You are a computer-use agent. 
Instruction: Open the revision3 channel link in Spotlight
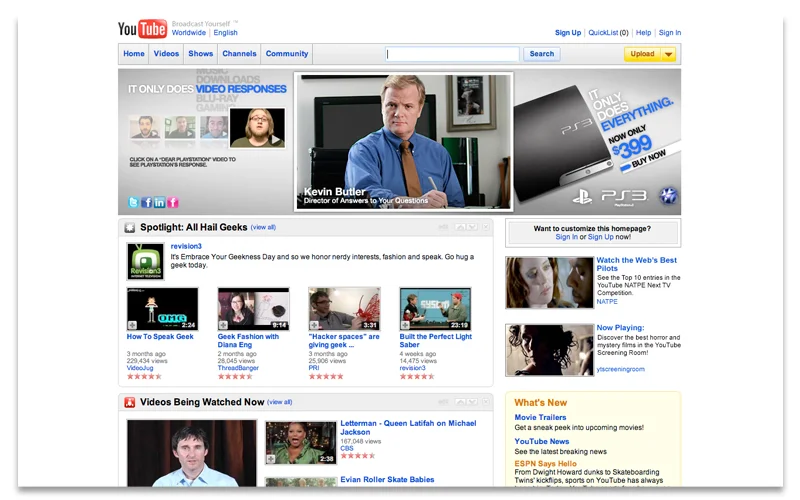pyautogui.click(x=186, y=246)
